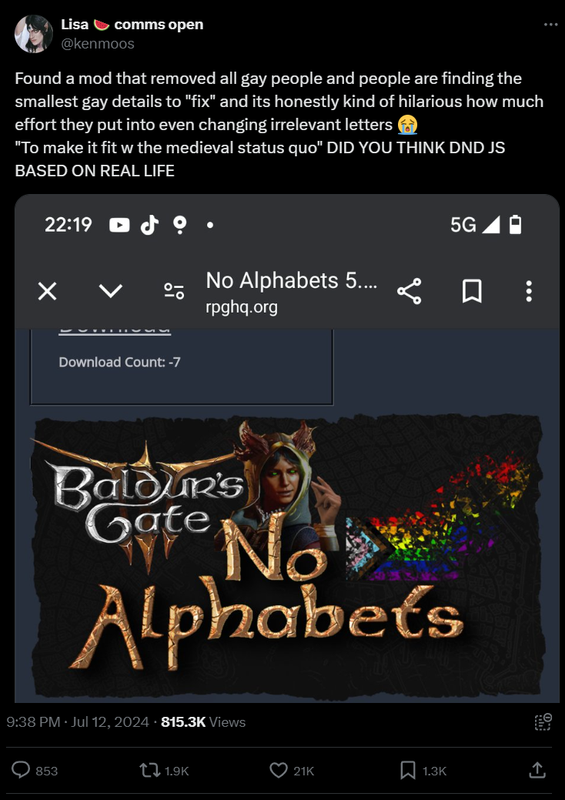The width and height of the screenshot is (565, 800).
Task: Retweet this post with 1.9K reposts
Action: pyautogui.click(x=150, y=770)
